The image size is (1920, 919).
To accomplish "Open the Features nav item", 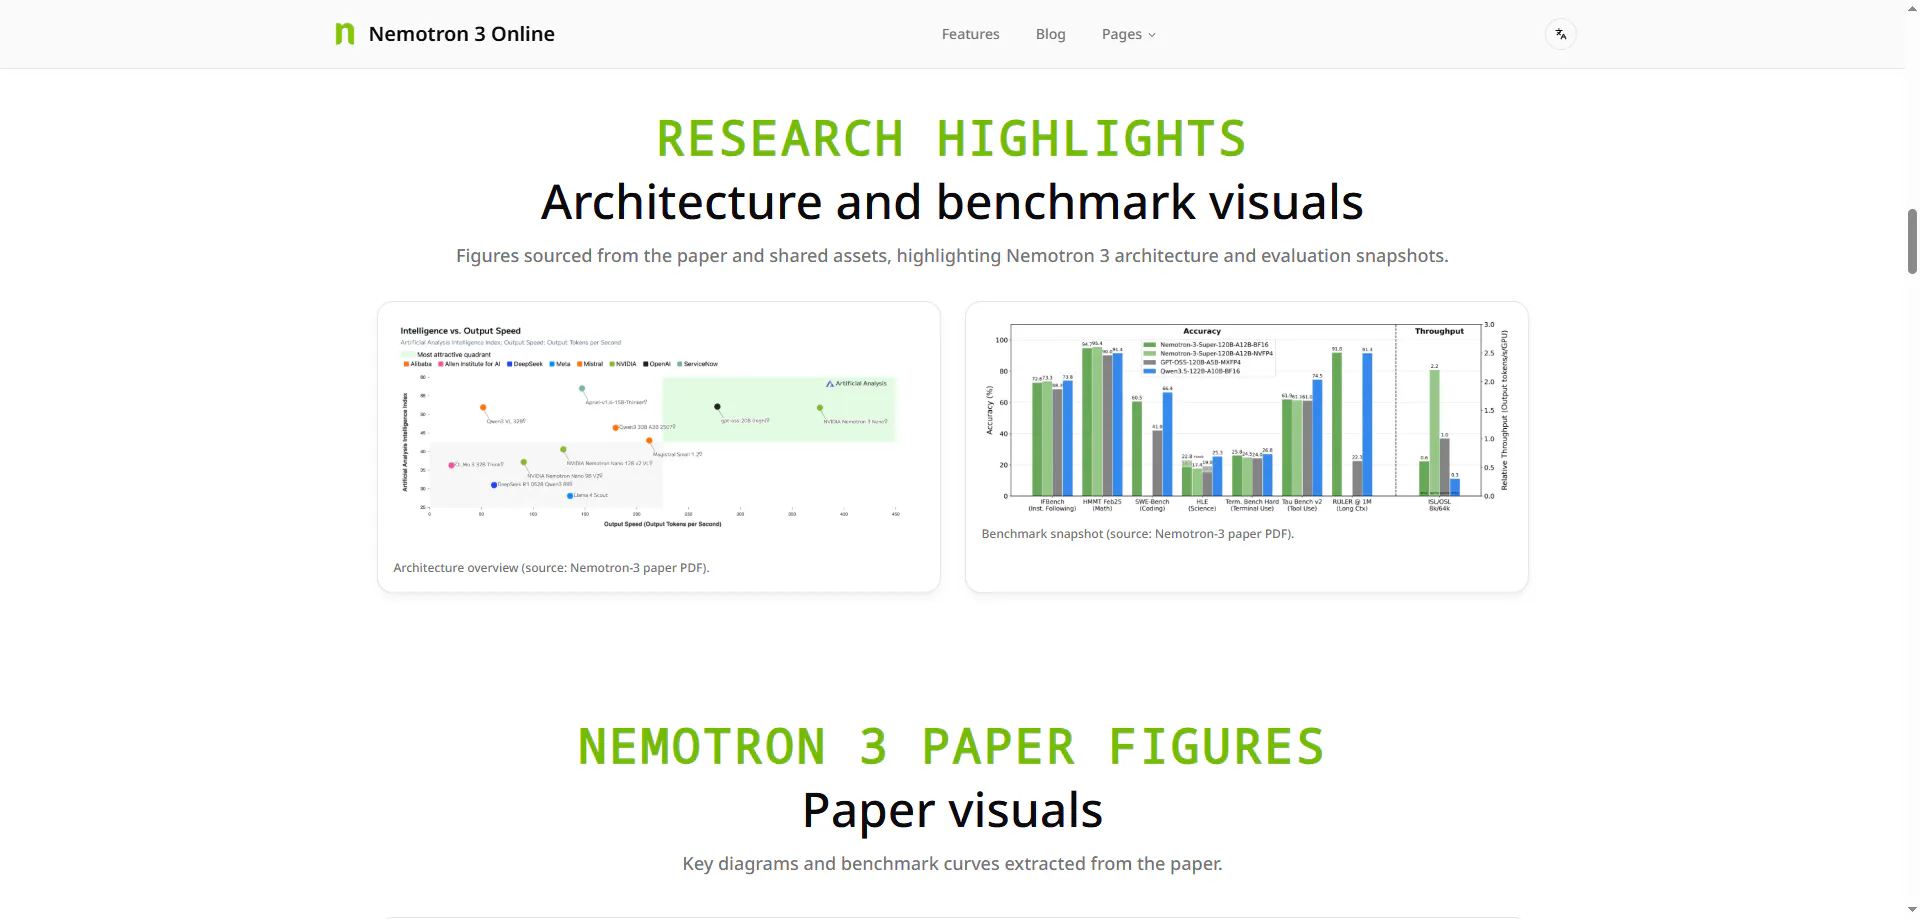I will coord(970,34).
